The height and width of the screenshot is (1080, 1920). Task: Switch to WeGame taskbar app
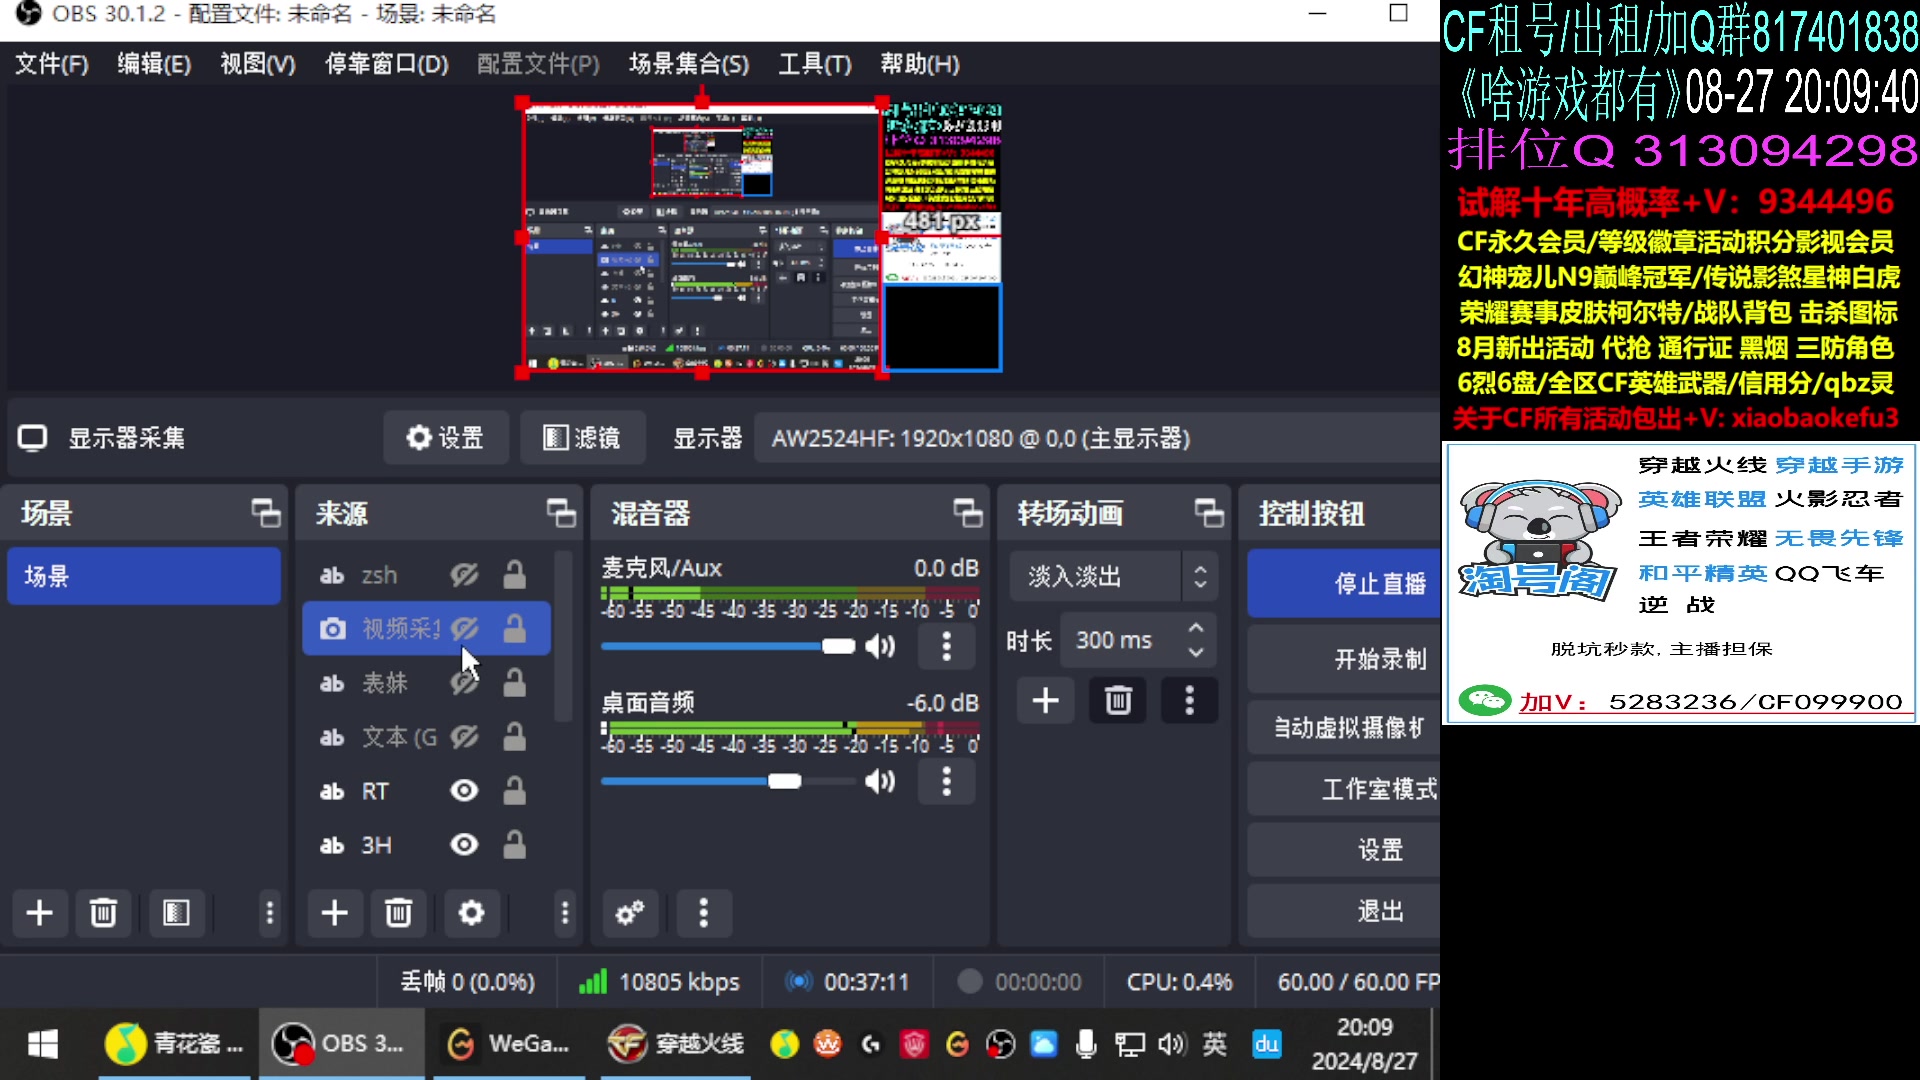pyautogui.click(x=507, y=1044)
